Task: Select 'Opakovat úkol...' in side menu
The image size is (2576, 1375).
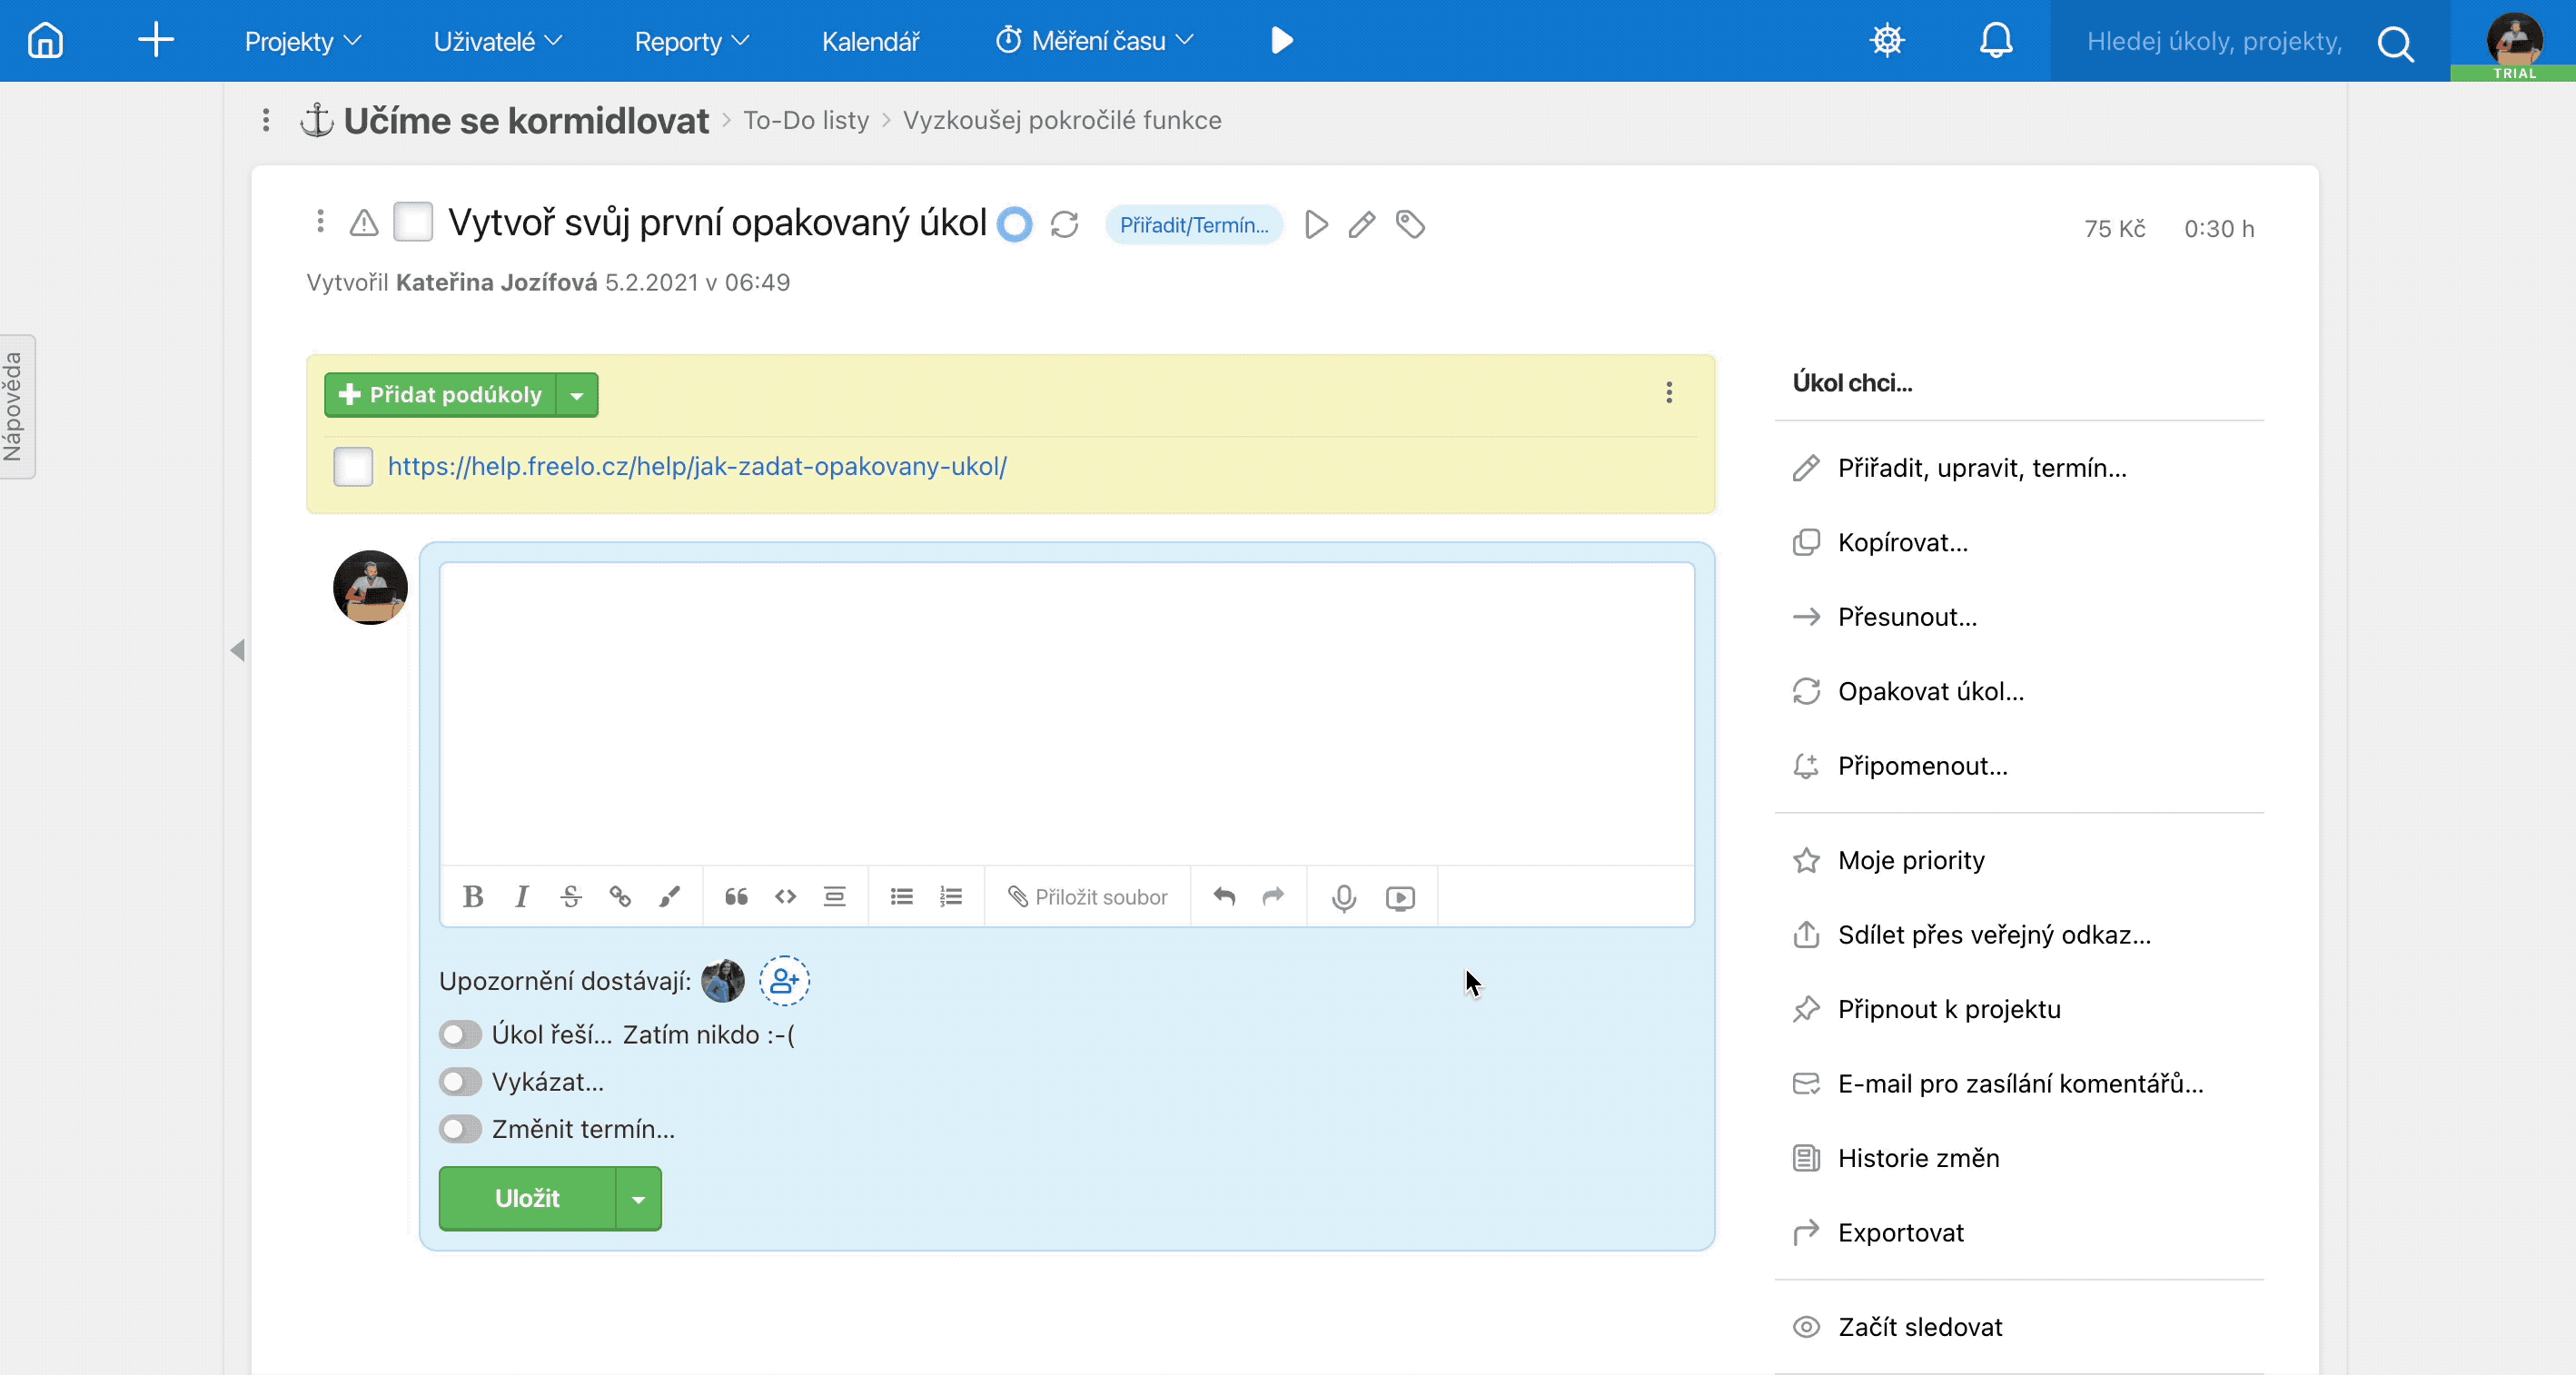Action: click(x=1930, y=691)
